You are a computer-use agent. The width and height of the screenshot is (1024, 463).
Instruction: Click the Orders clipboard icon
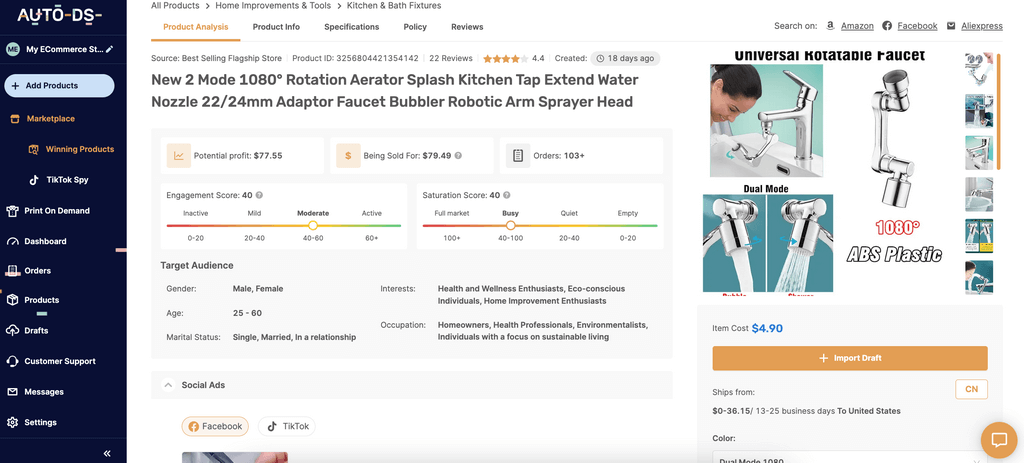click(518, 156)
